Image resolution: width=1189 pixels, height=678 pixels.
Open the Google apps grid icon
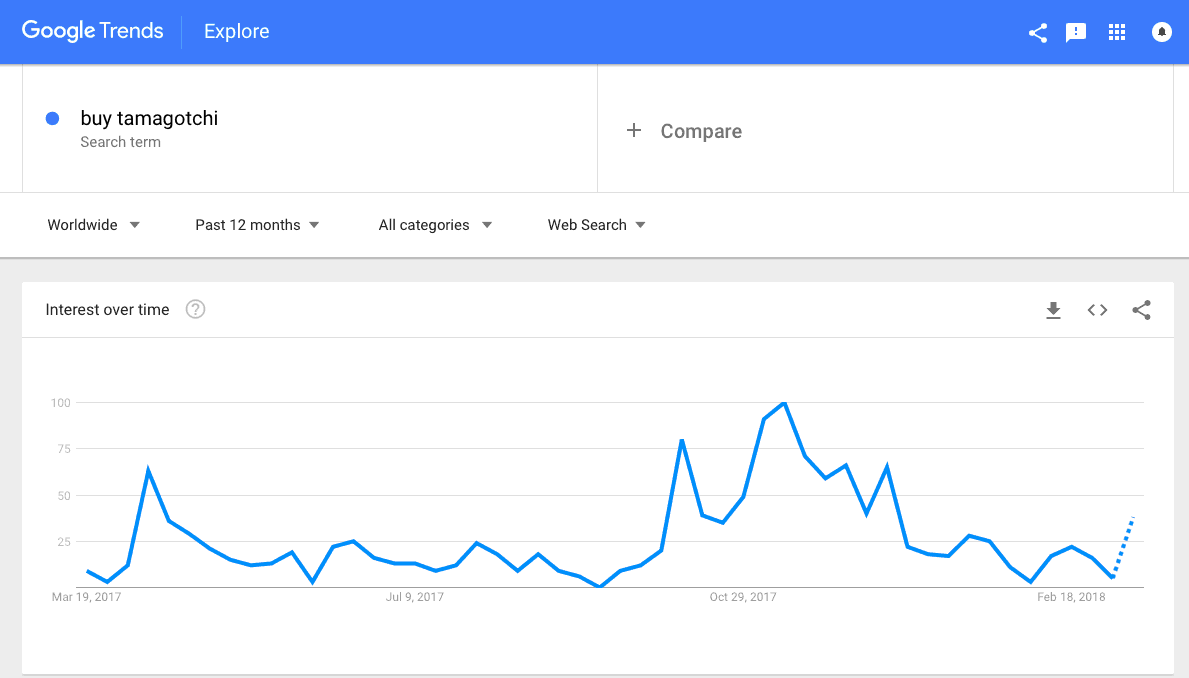click(1117, 32)
